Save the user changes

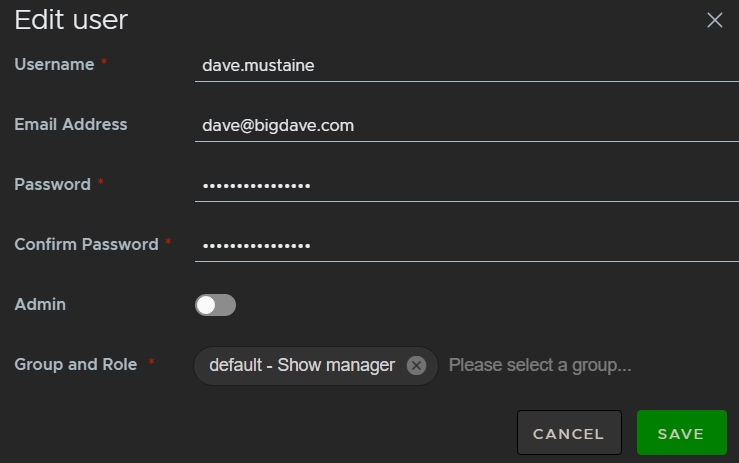click(x=681, y=434)
